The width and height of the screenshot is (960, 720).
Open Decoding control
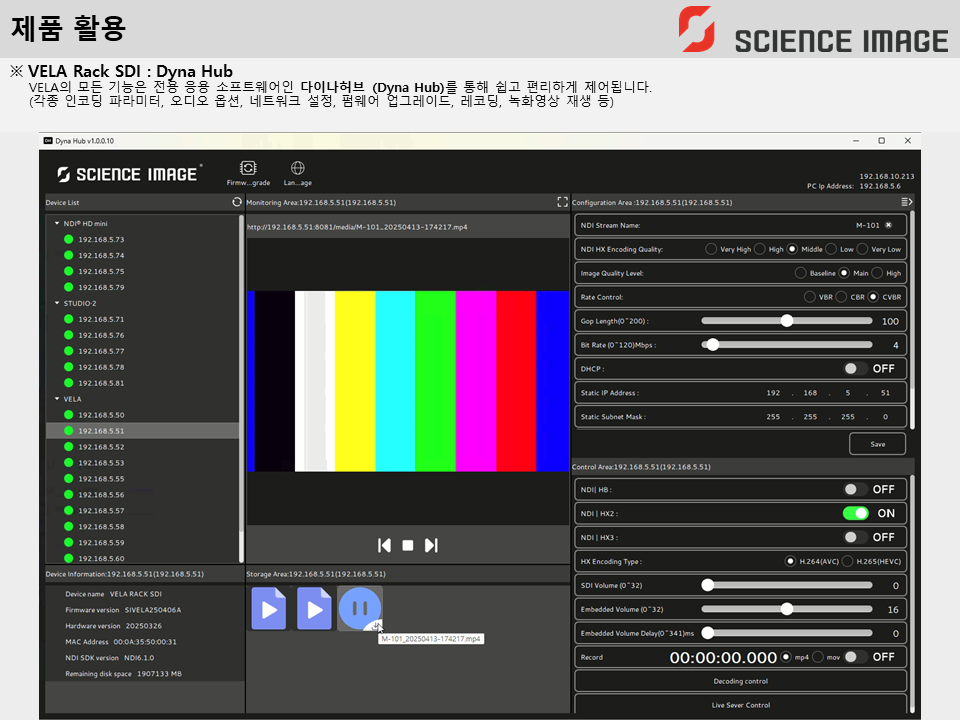740,681
